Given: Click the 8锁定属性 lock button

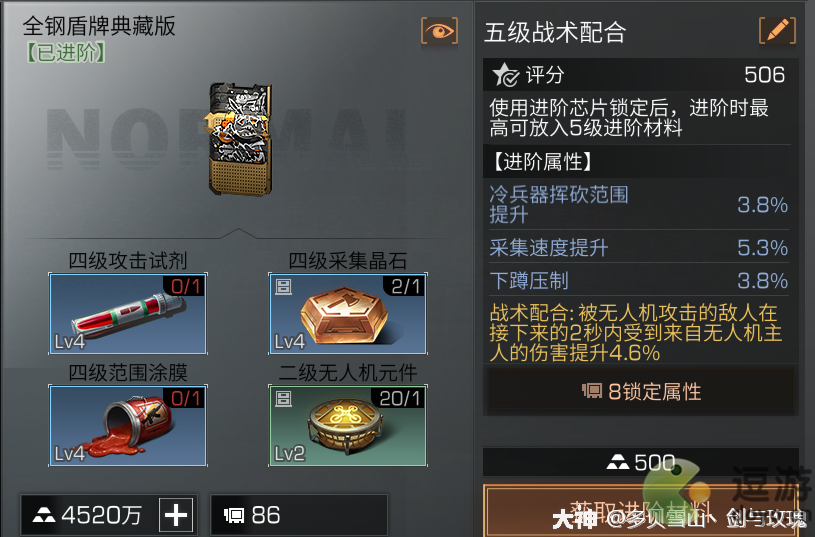Looking at the screenshot, I should point(640,391).
